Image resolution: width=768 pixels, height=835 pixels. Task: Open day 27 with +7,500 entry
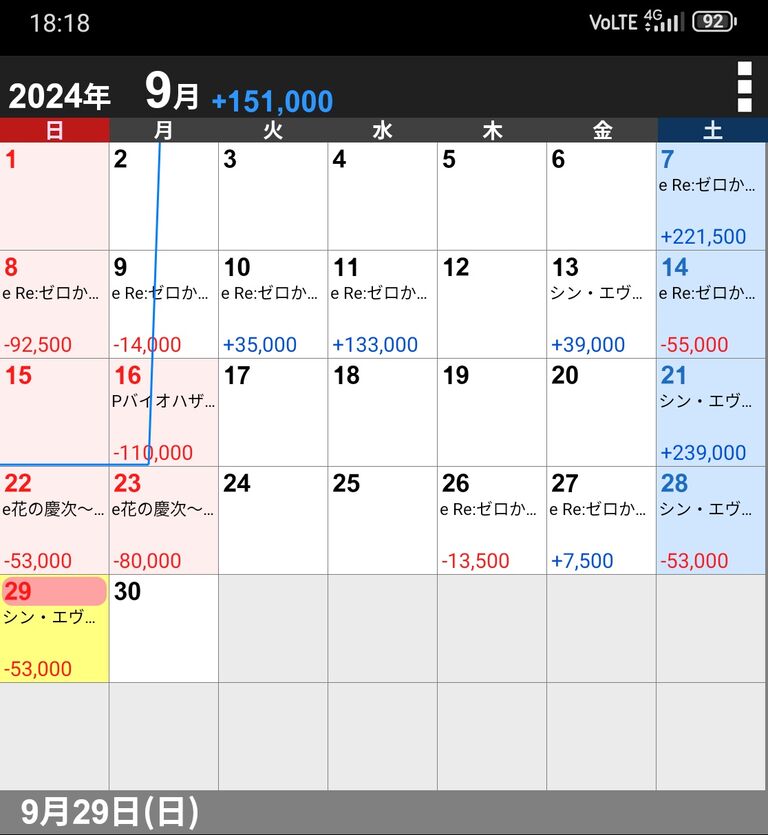pyautogui.click(x=602, y=521)
